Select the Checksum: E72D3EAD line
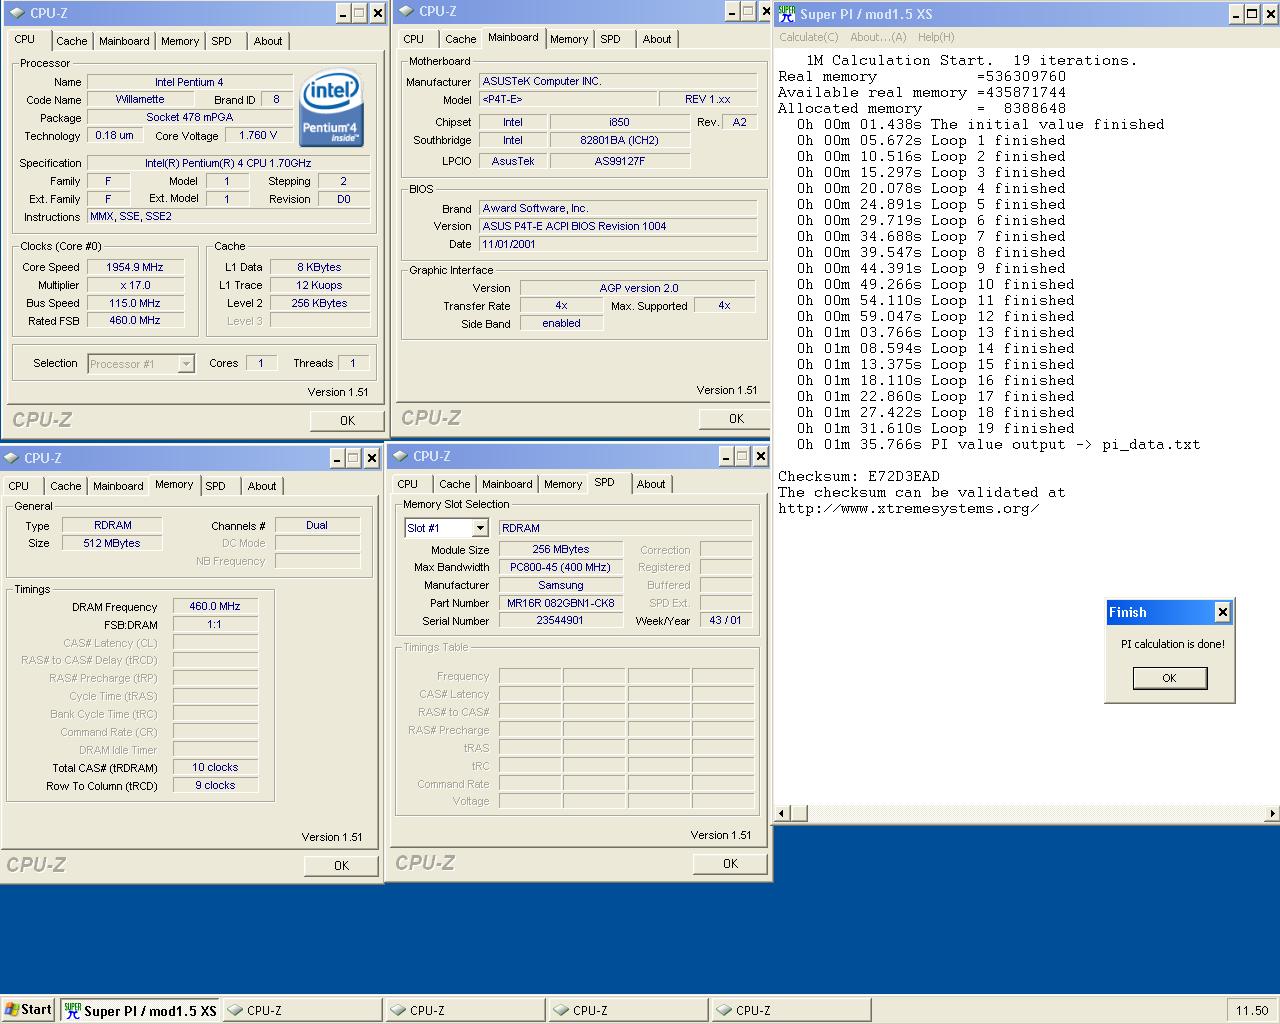 coord(859,476)
